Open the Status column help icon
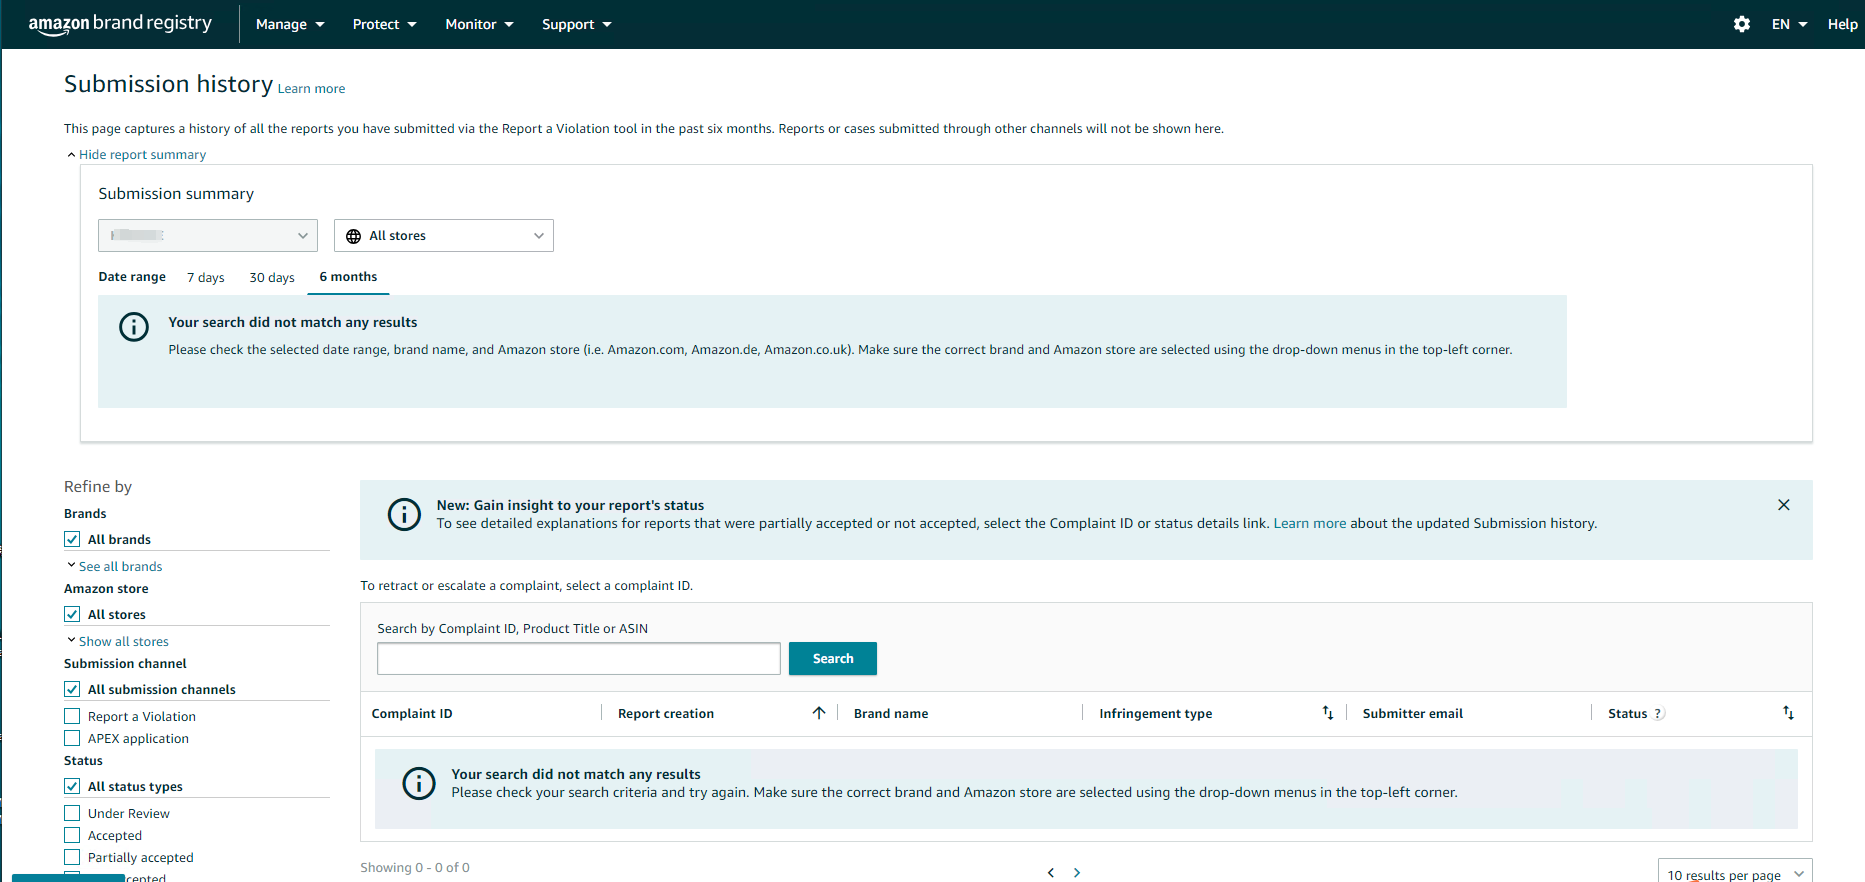This screenshot has width=1865, height=882. [1658, 714]
